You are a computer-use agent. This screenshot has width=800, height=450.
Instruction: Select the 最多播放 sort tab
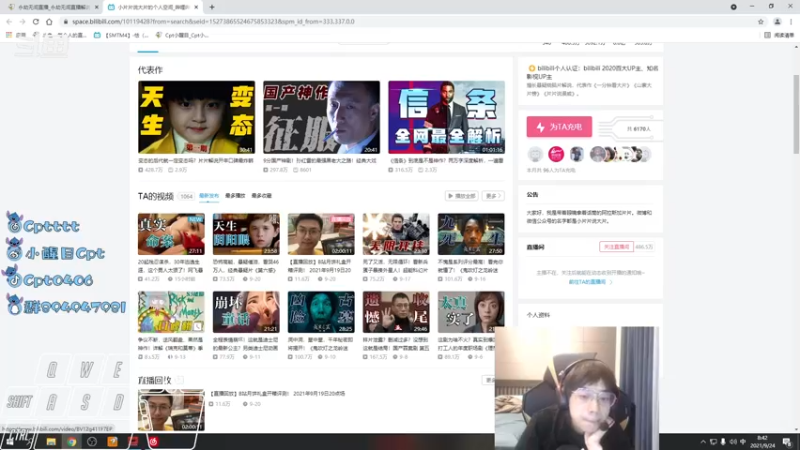pos(235,196)
